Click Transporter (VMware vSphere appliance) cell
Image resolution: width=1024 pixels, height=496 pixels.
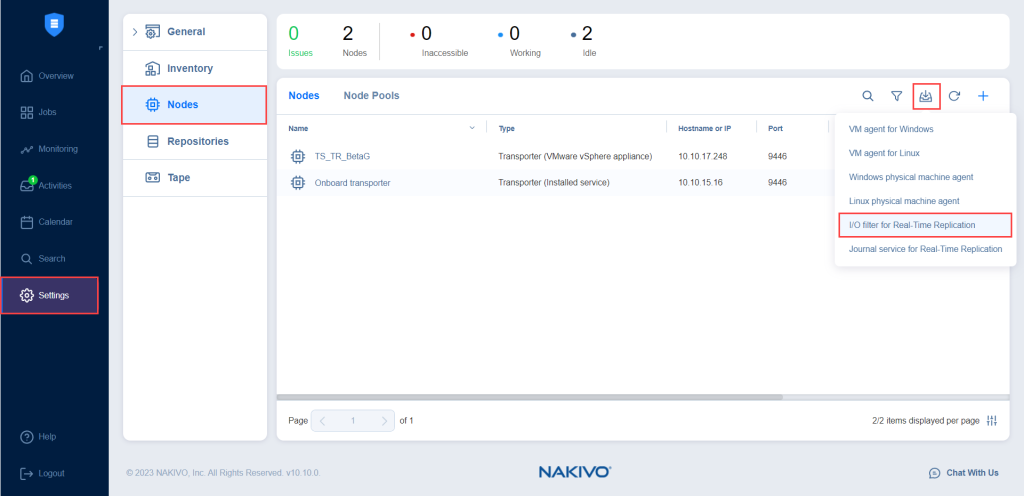(x=575, y=157)
